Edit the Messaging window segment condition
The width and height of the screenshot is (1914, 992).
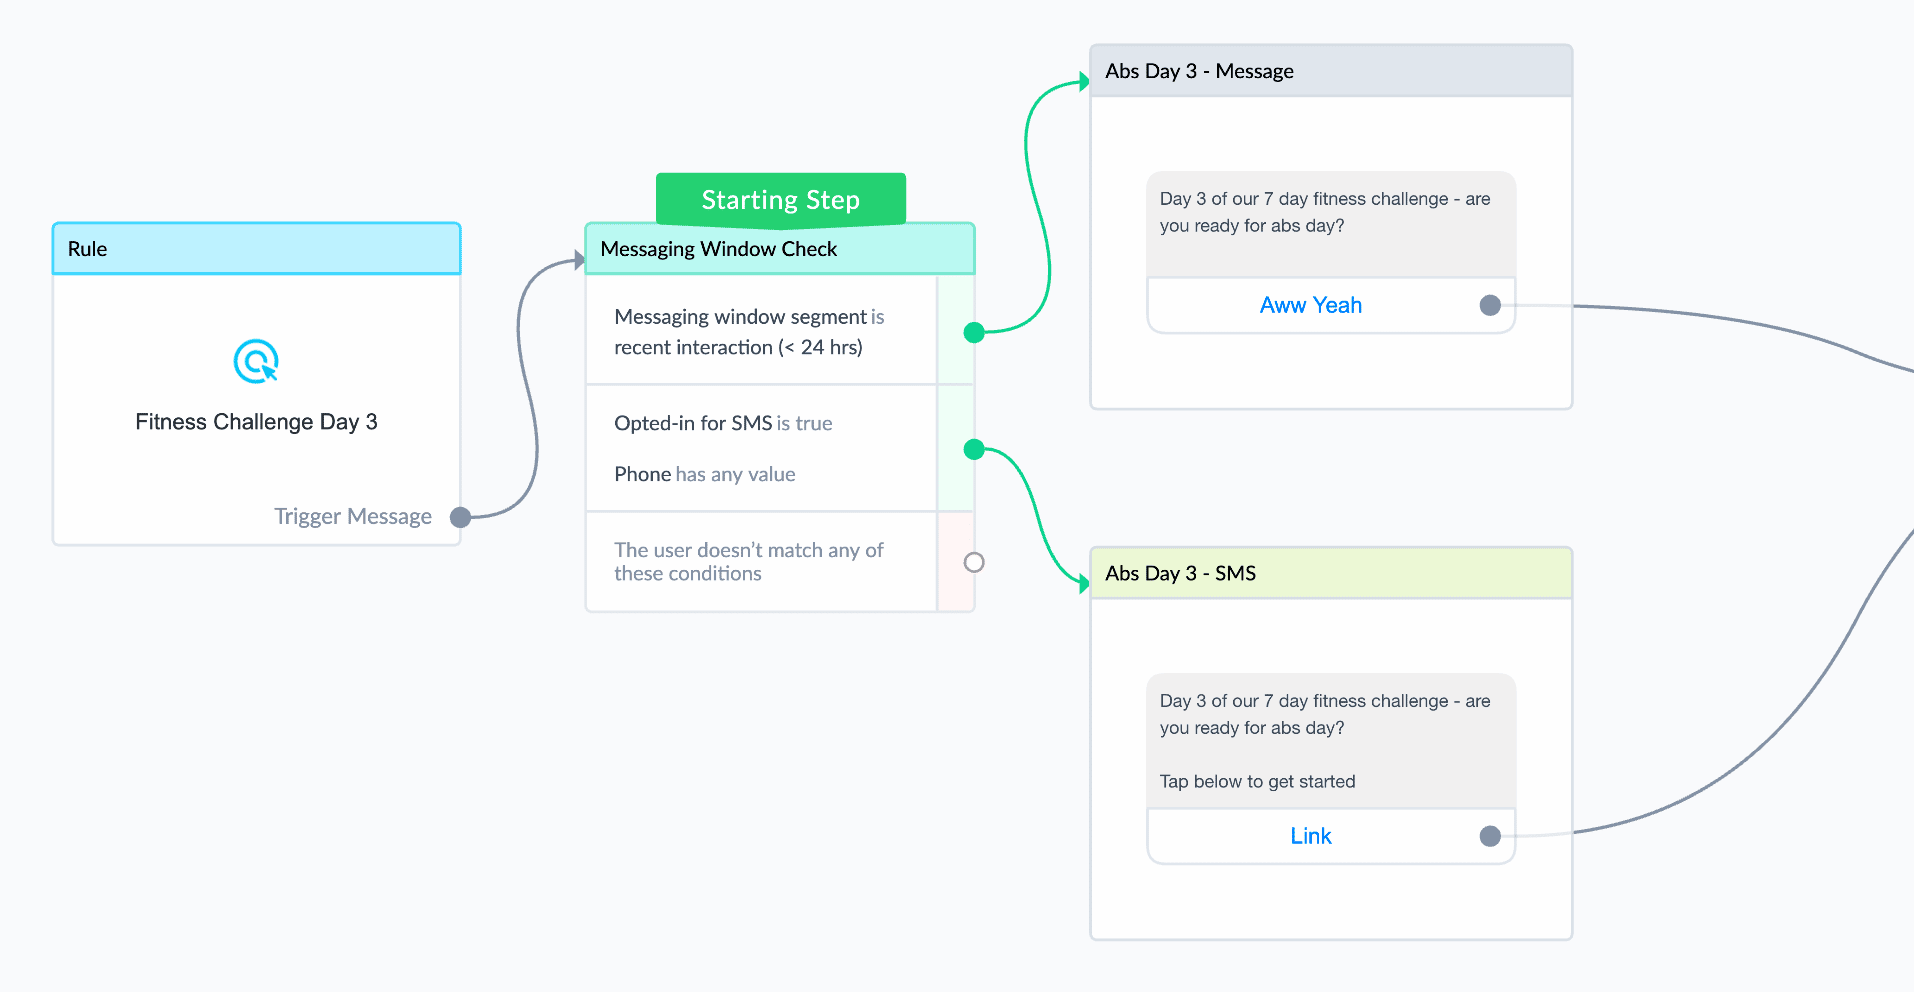point(762,332)
